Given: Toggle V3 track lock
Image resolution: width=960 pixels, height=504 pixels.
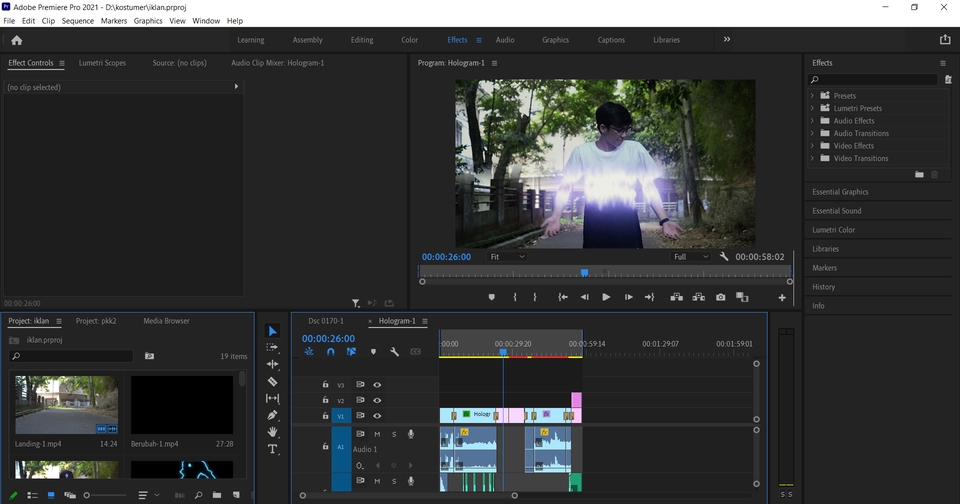Looking at the screenshot, I should click(325, 385).
